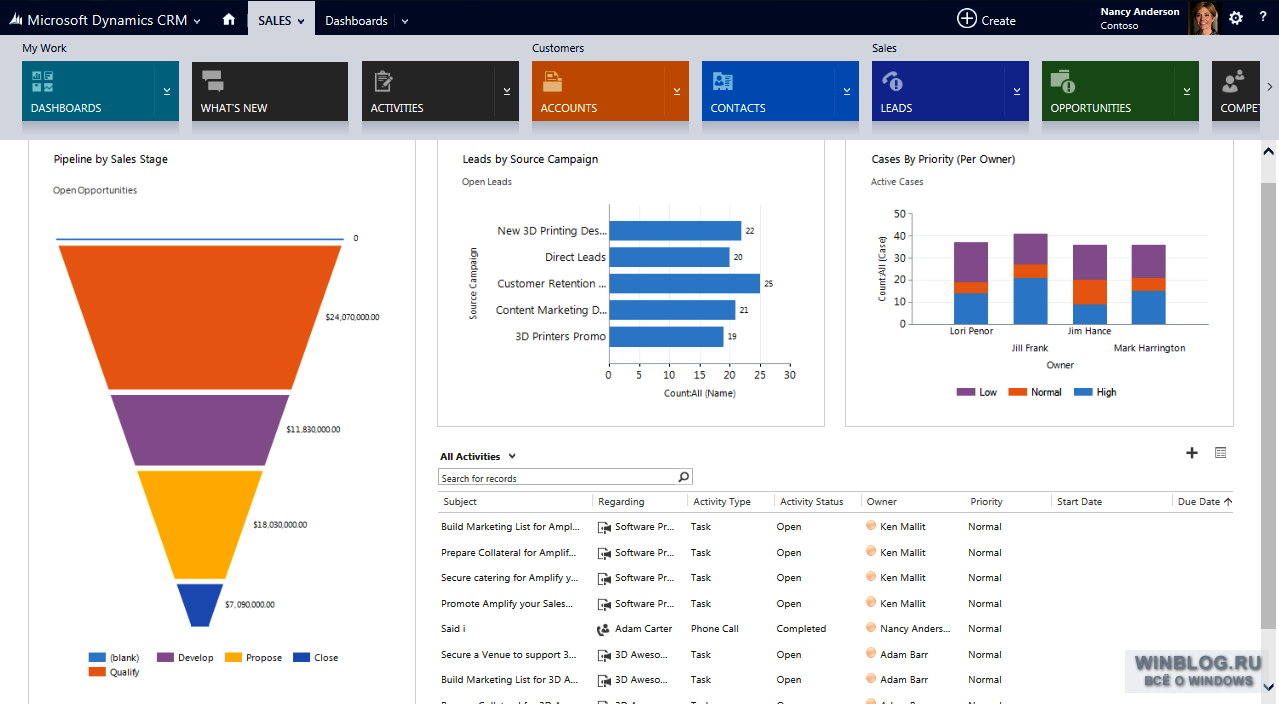Viewport: 1279px width, 704px height.
Task: Open the Competitors tile
Action: 1237,91
